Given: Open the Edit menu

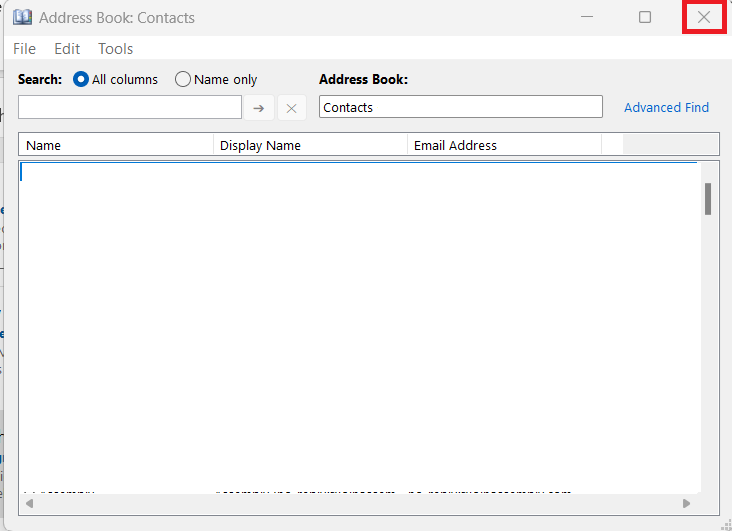Looking at the screenshot, I should tap(67, 49).
